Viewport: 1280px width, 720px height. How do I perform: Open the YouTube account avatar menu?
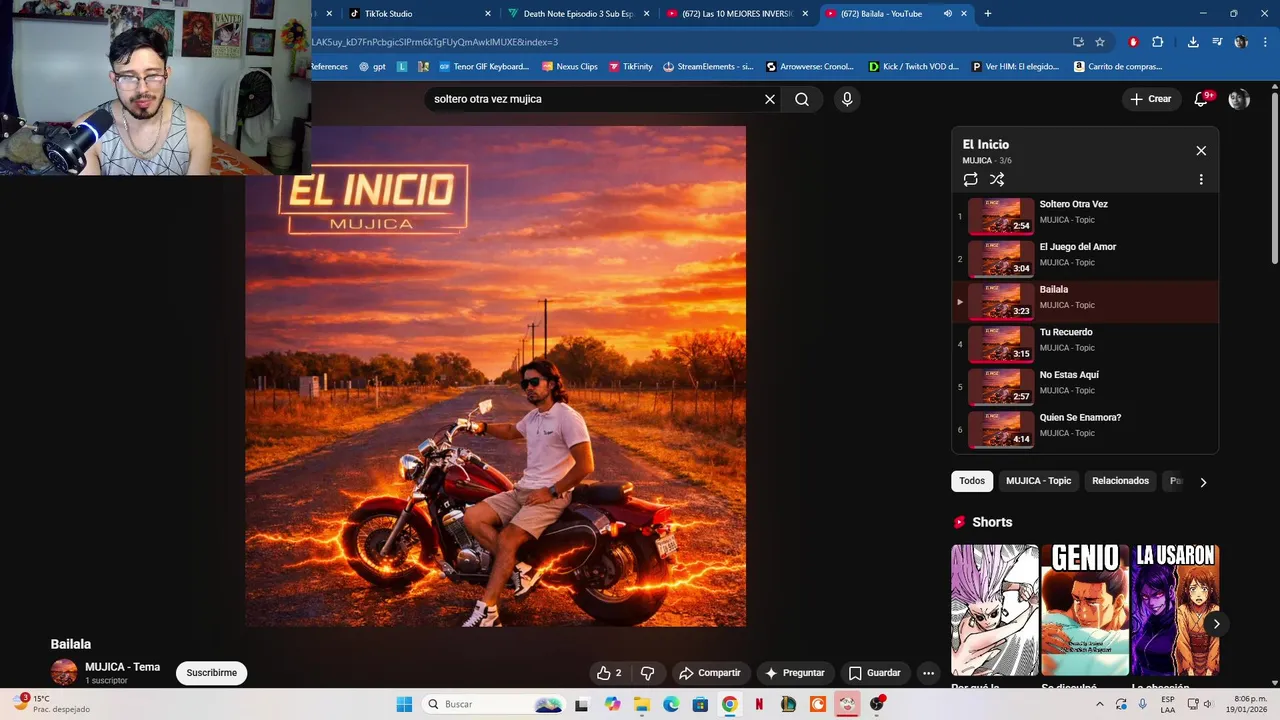1239,99
